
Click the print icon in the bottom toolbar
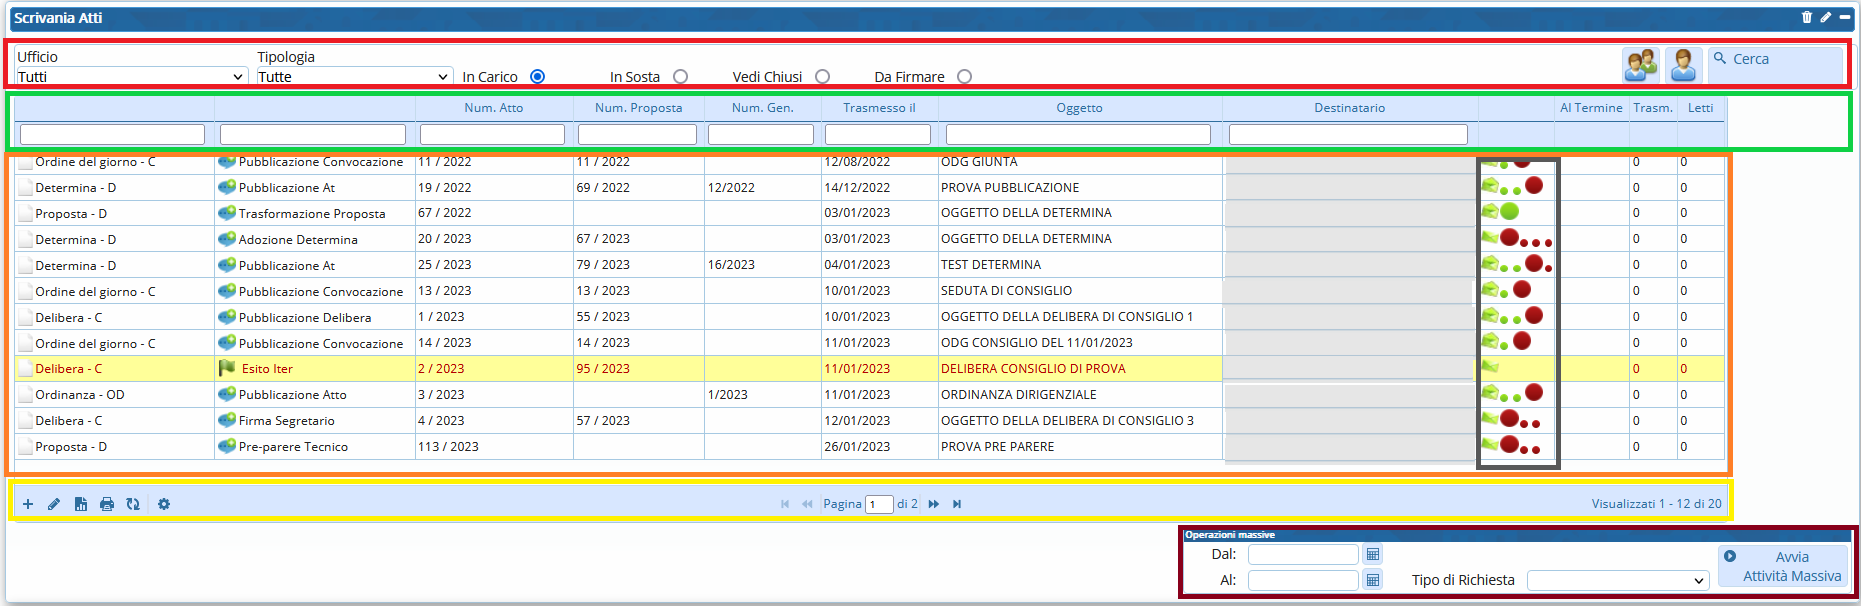click(x=107, y=504)
